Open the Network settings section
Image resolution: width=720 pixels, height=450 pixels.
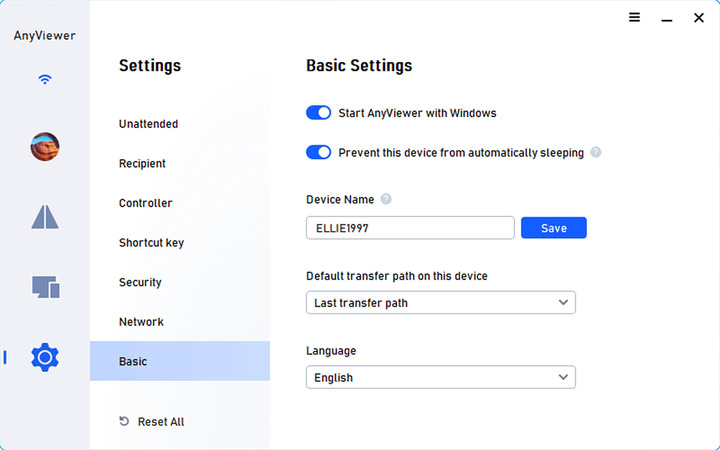pyautogui.click(x=141, y=322)
